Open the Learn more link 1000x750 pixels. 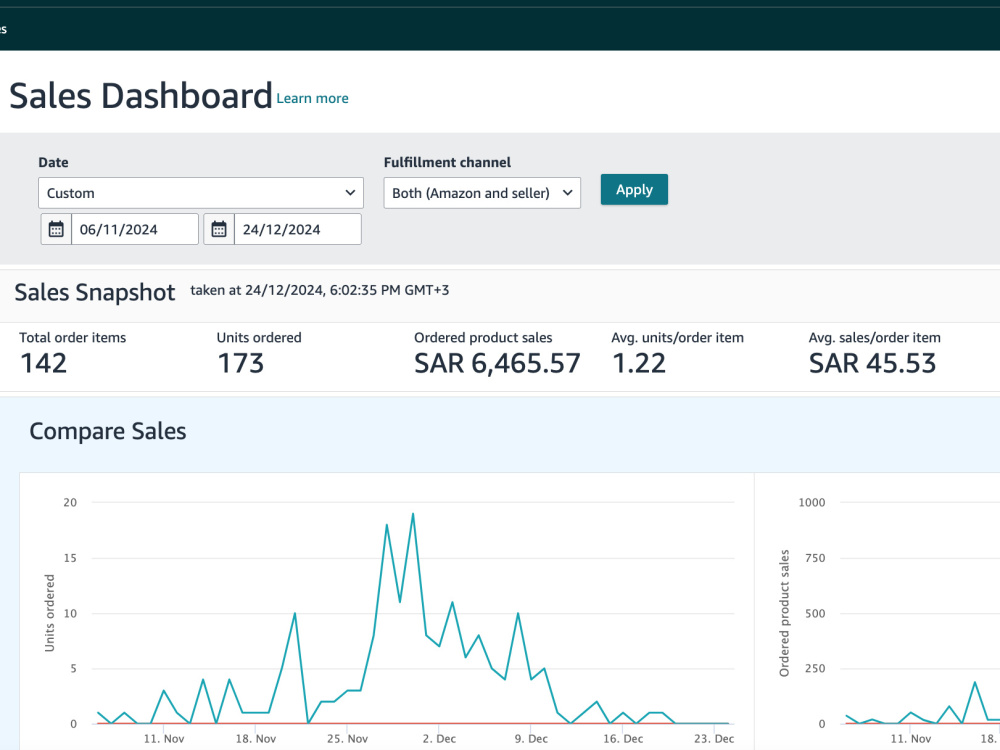click(312, 98)
